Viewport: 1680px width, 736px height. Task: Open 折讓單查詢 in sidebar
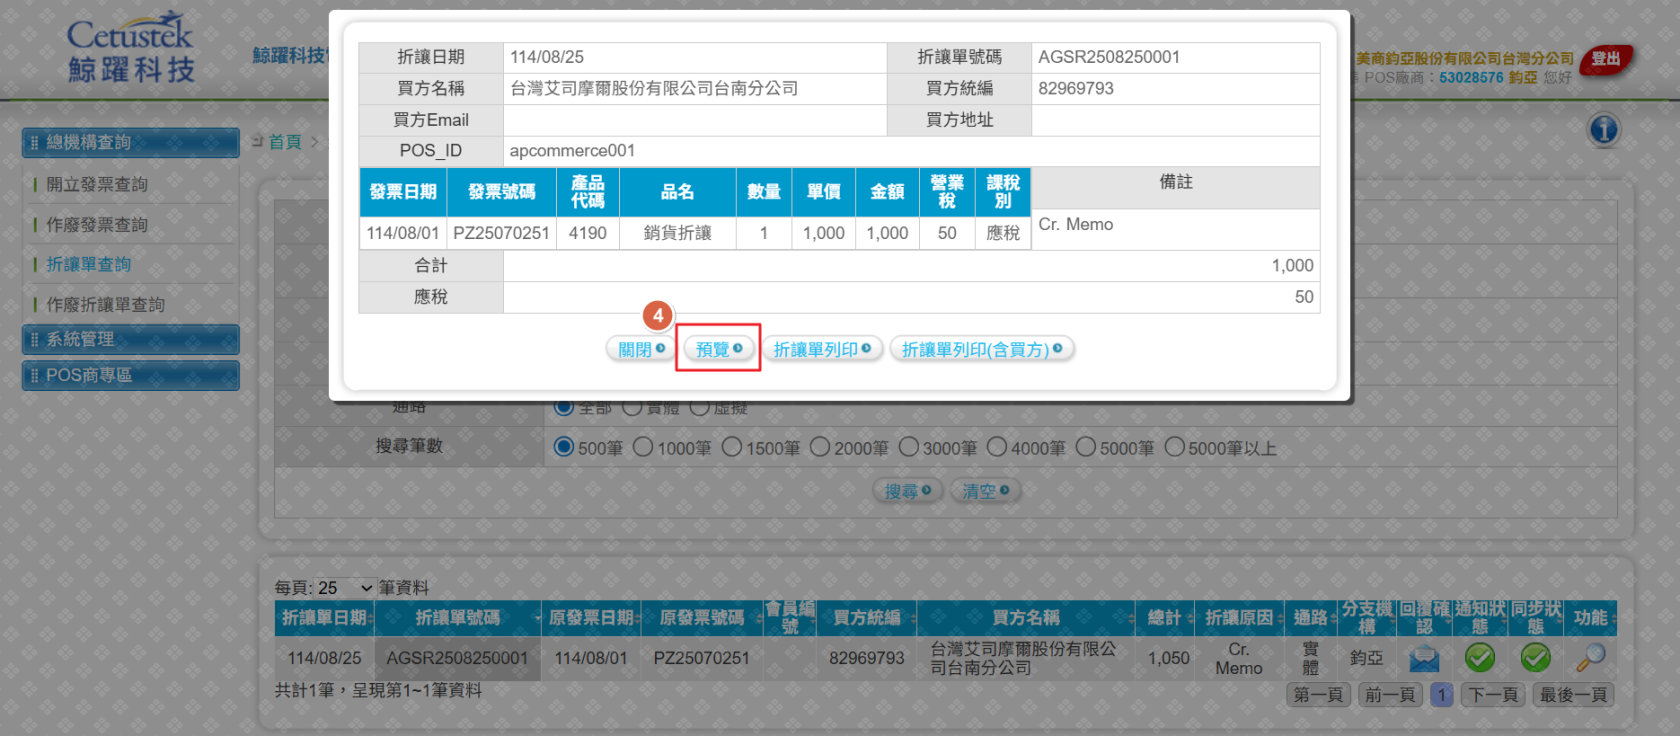(x=89, y=264)
